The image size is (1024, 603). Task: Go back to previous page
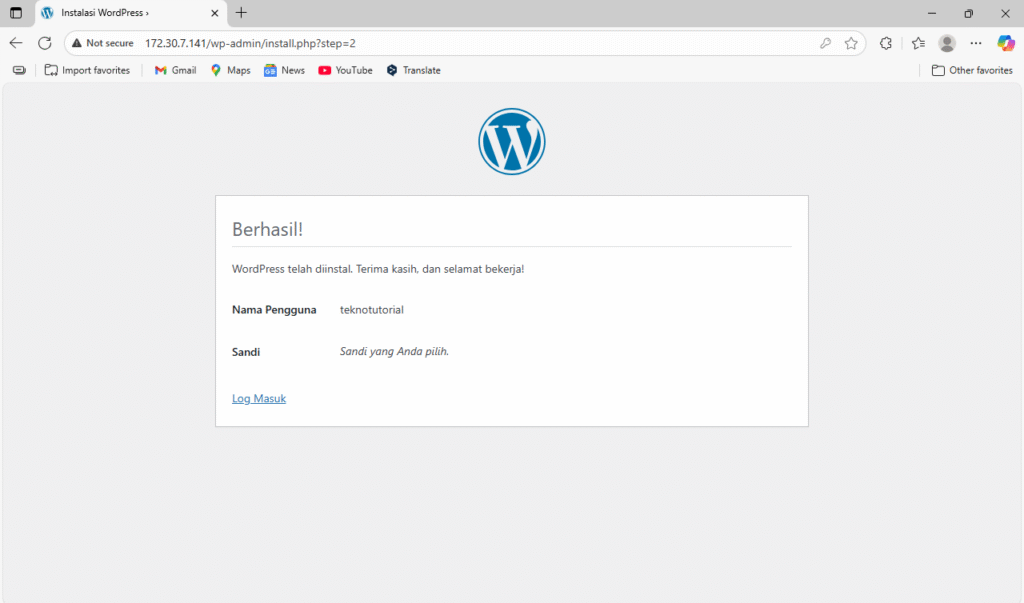point(16,43)
